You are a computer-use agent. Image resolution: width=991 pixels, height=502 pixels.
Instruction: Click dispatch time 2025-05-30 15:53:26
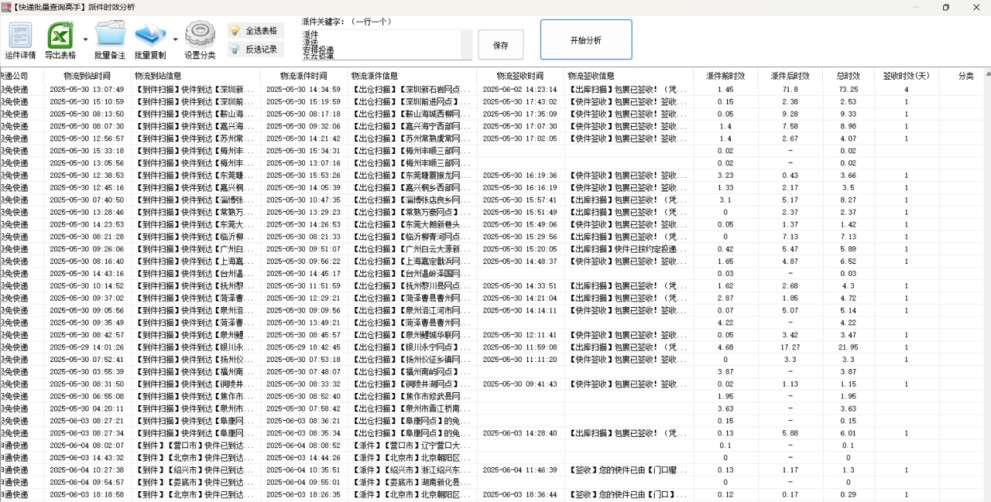[303, 175]
